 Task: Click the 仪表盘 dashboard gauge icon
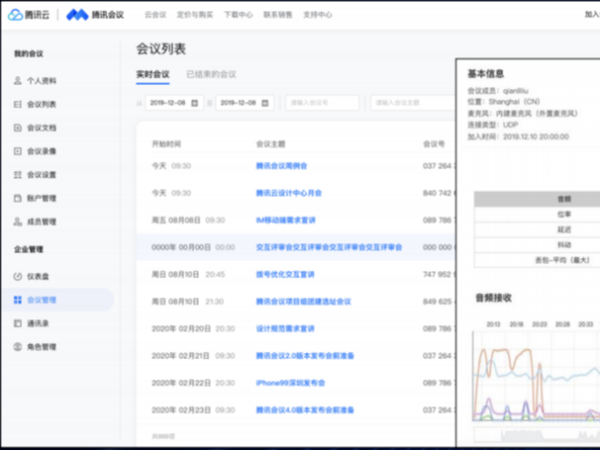[17, 275]
